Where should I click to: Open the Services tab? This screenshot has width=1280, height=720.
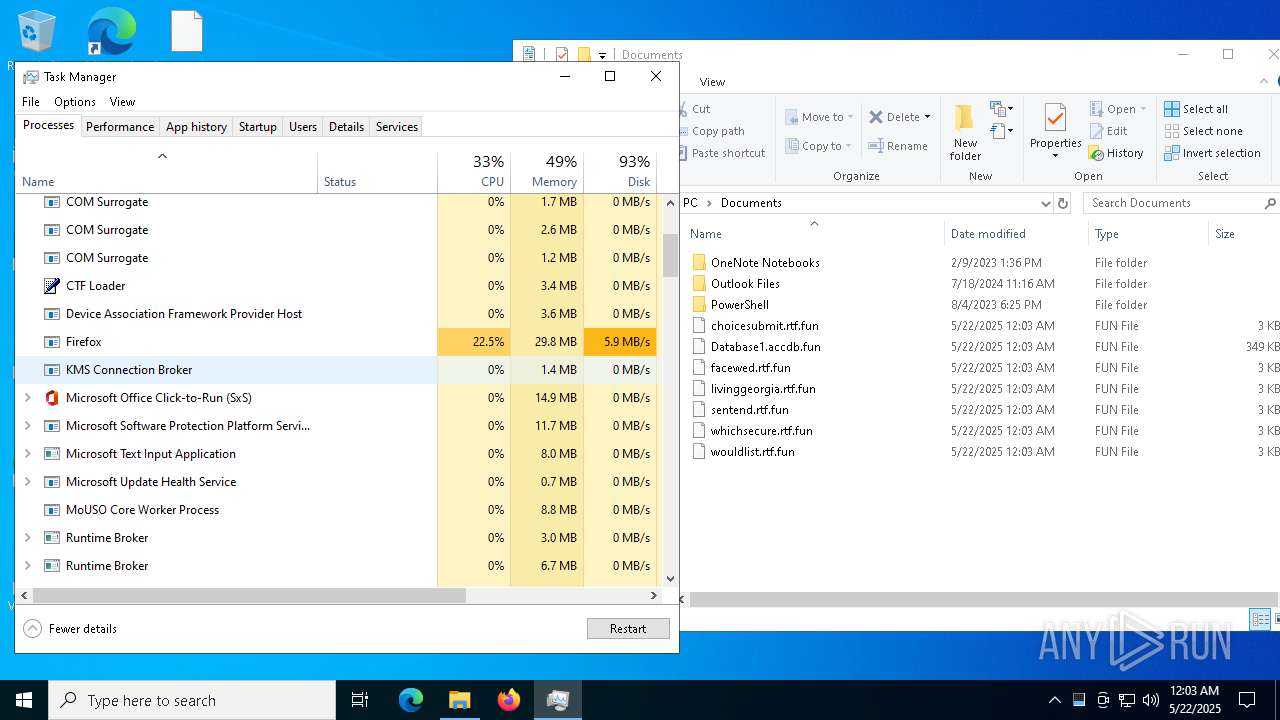click(397, 127)
